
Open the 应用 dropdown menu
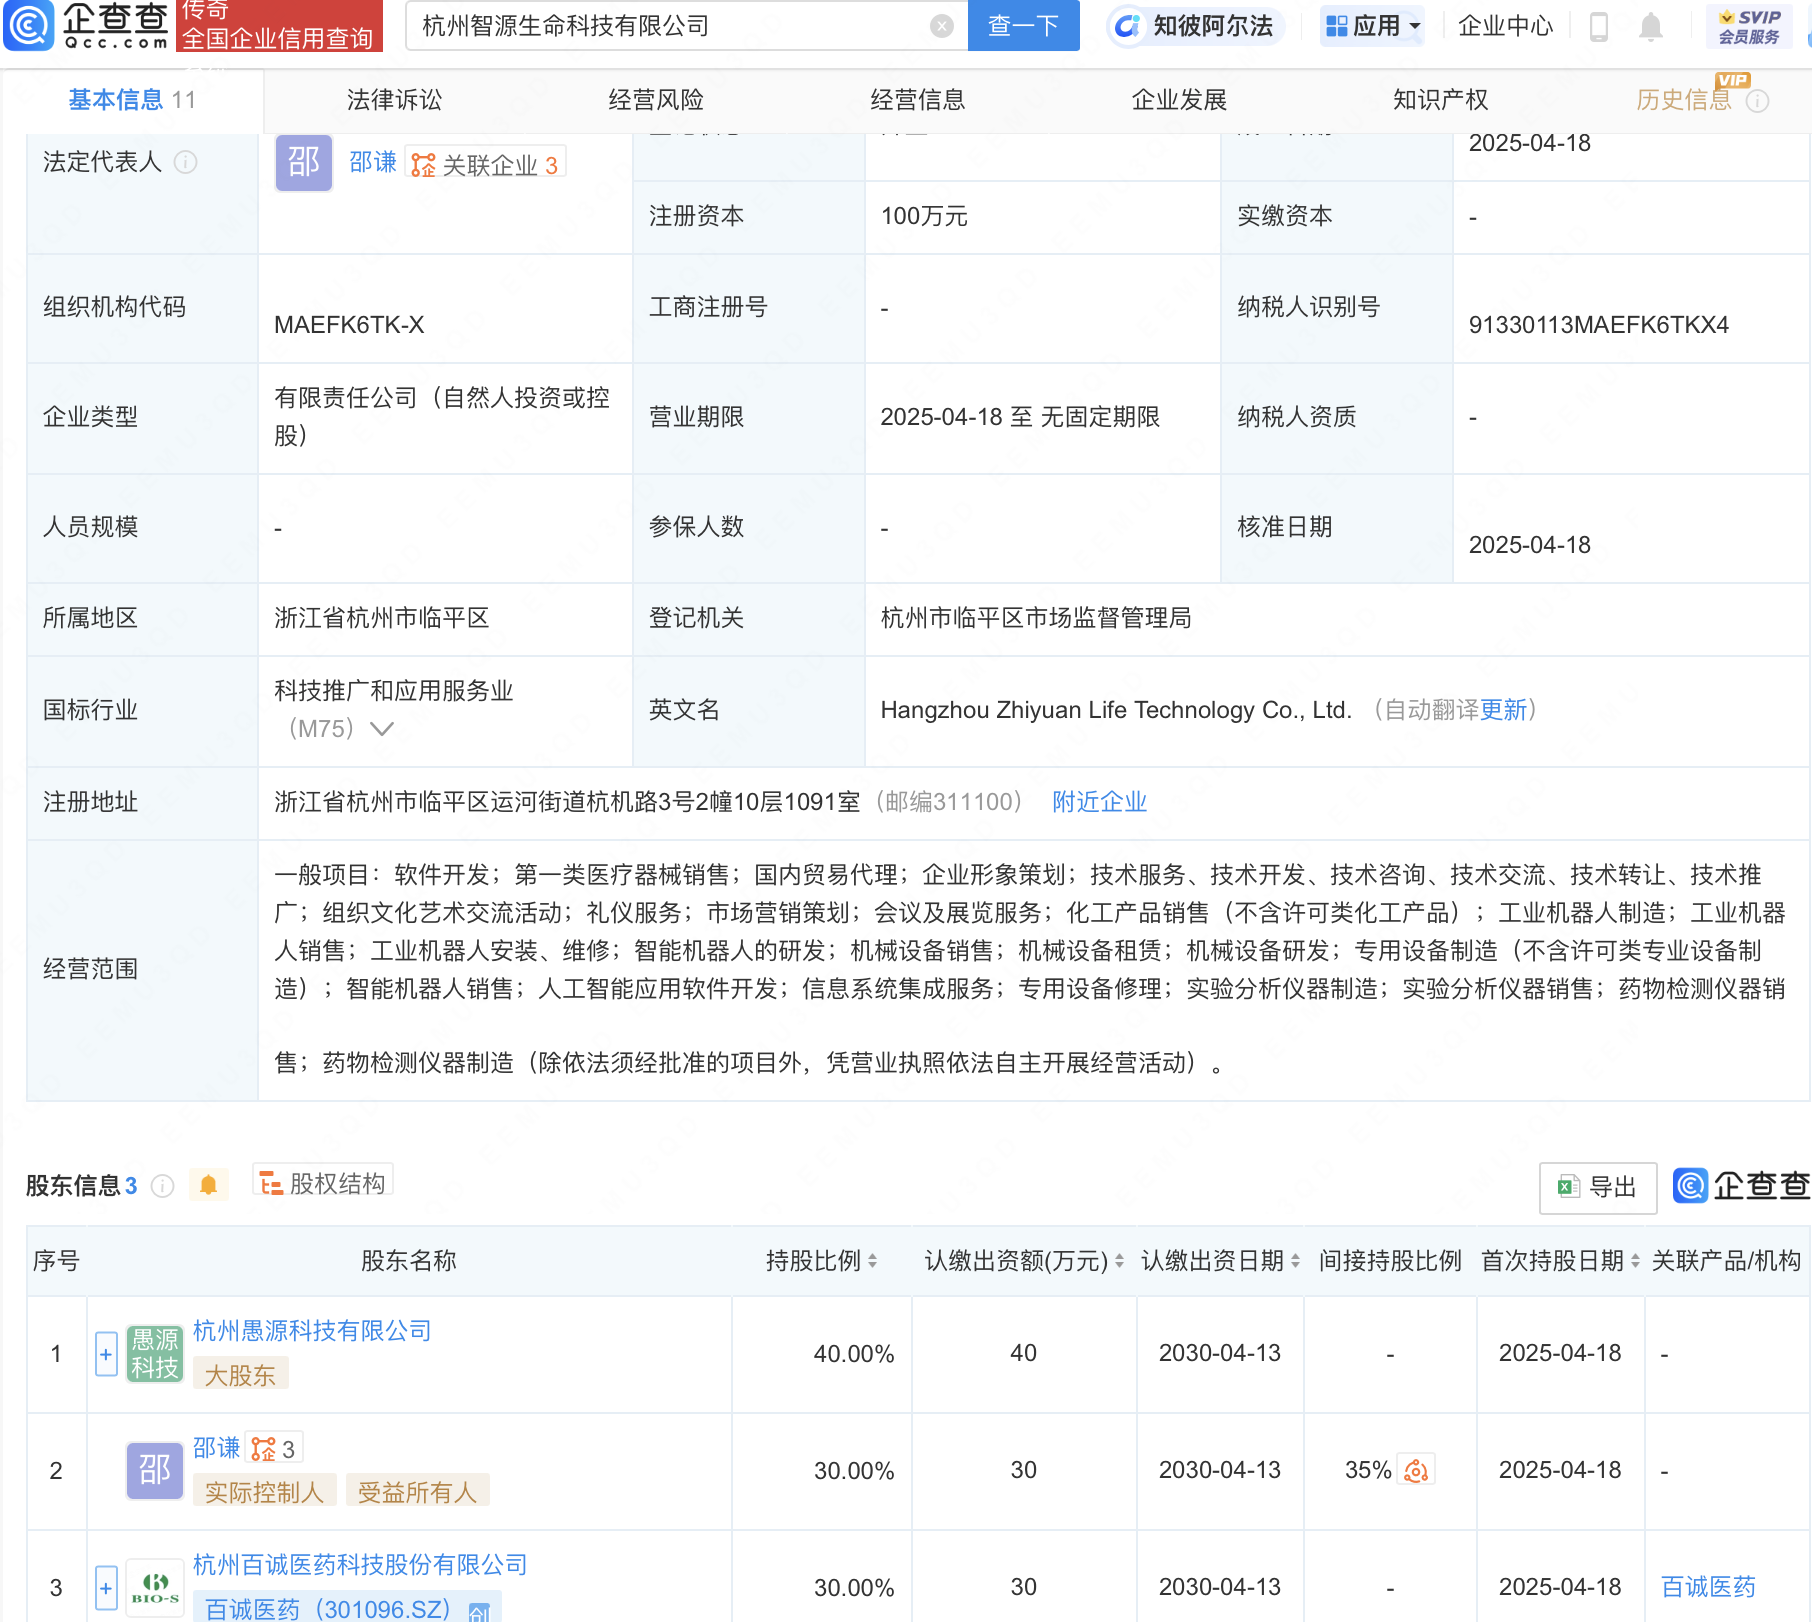coord(1372,26)
